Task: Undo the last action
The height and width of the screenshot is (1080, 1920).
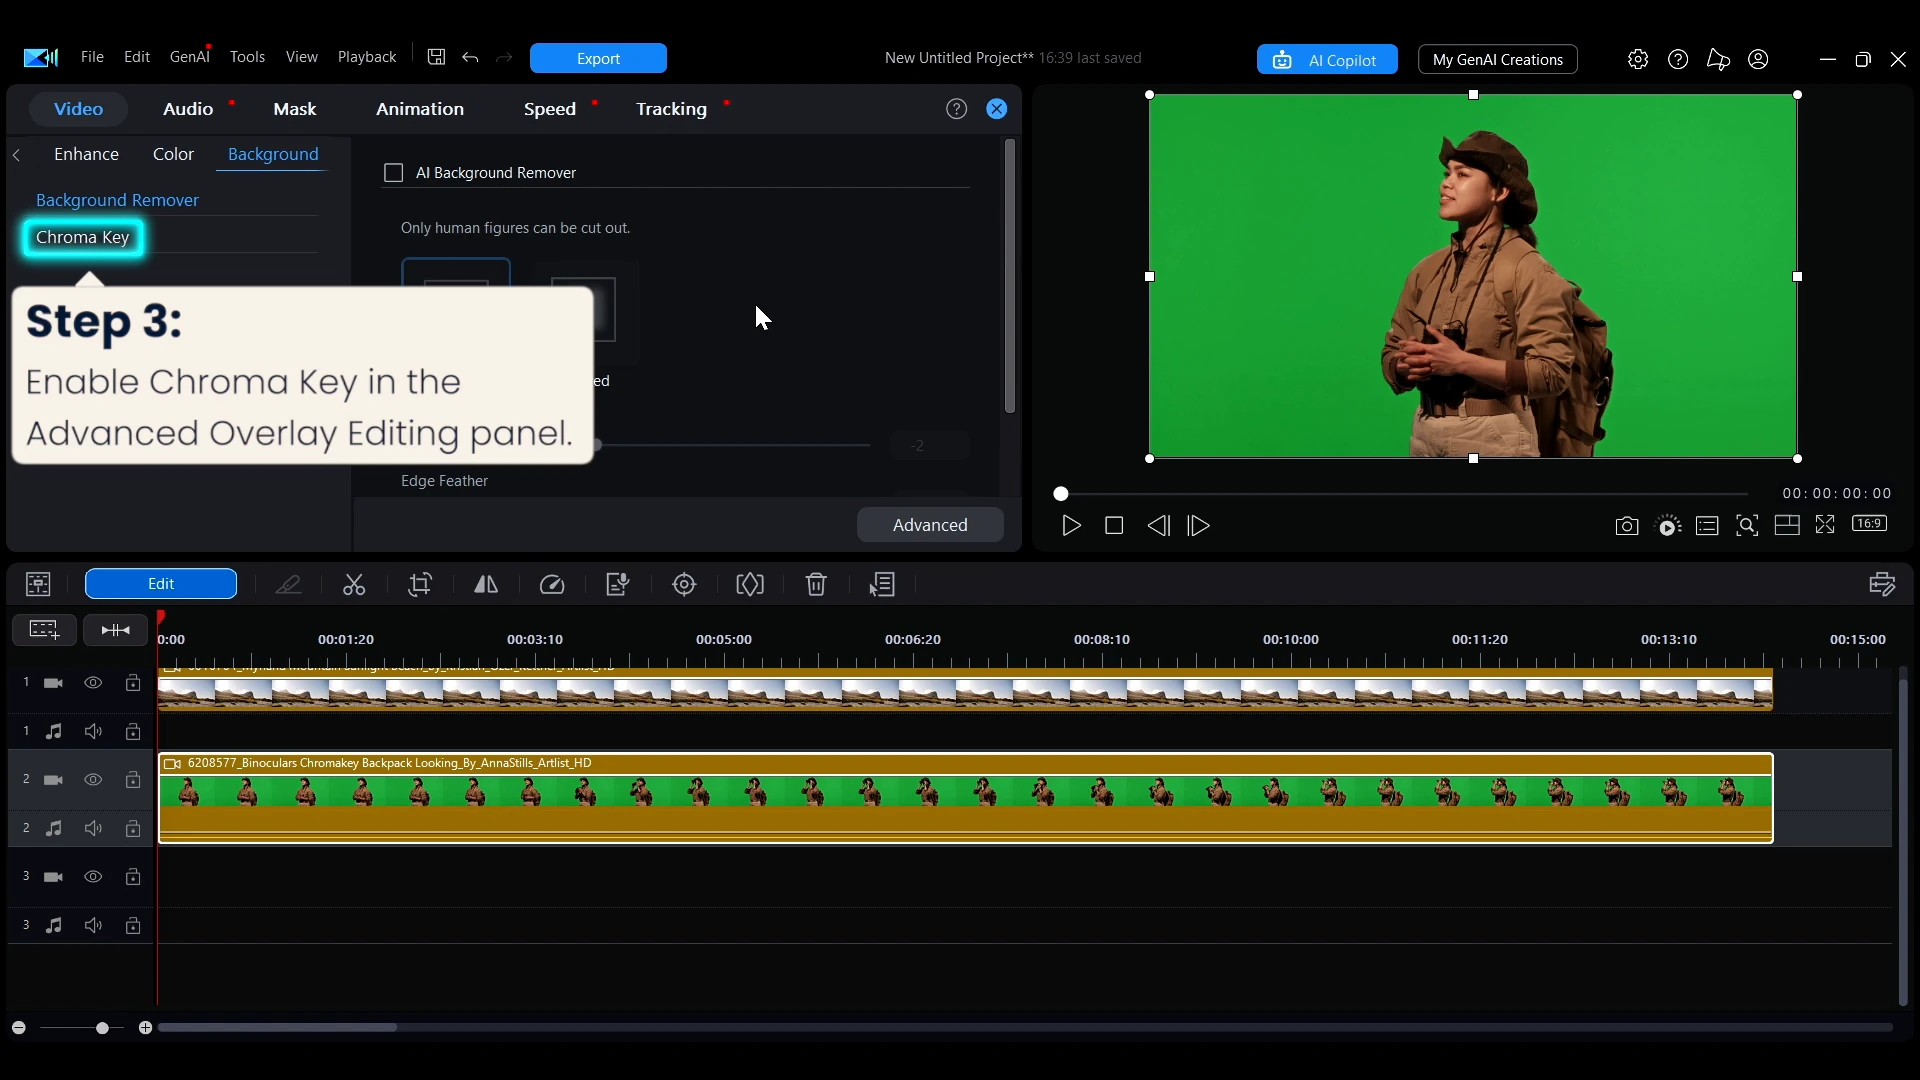Action: (470, 58)
